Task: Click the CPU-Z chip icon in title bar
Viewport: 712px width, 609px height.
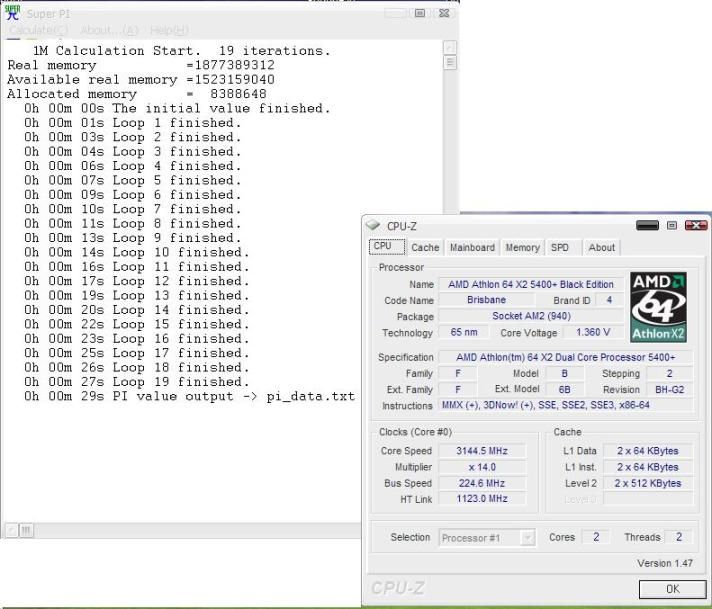Action: click(373, 225)
